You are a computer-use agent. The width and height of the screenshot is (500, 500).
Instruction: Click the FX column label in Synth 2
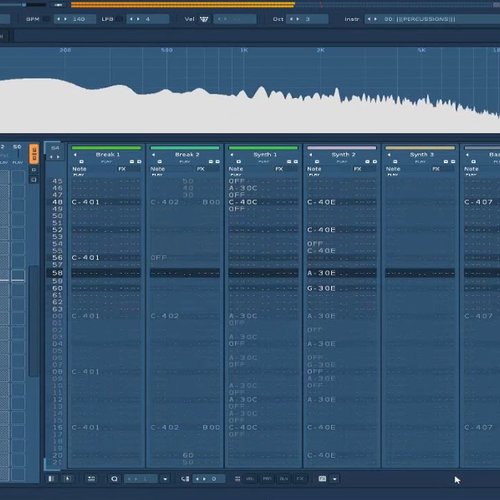click(x=357, y=169)
